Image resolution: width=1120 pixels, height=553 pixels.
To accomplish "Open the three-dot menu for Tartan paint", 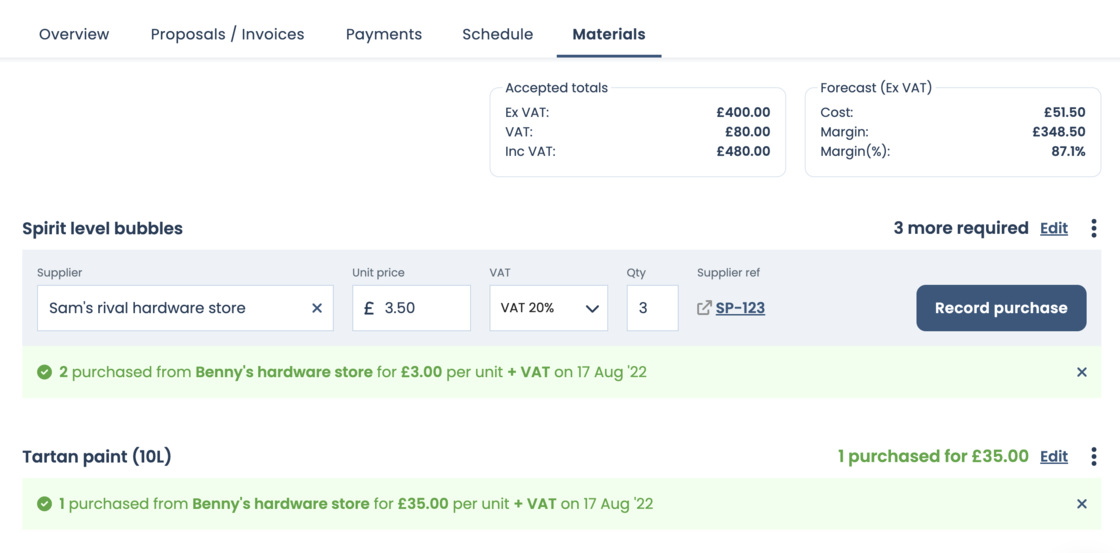I will point(1093,457).
